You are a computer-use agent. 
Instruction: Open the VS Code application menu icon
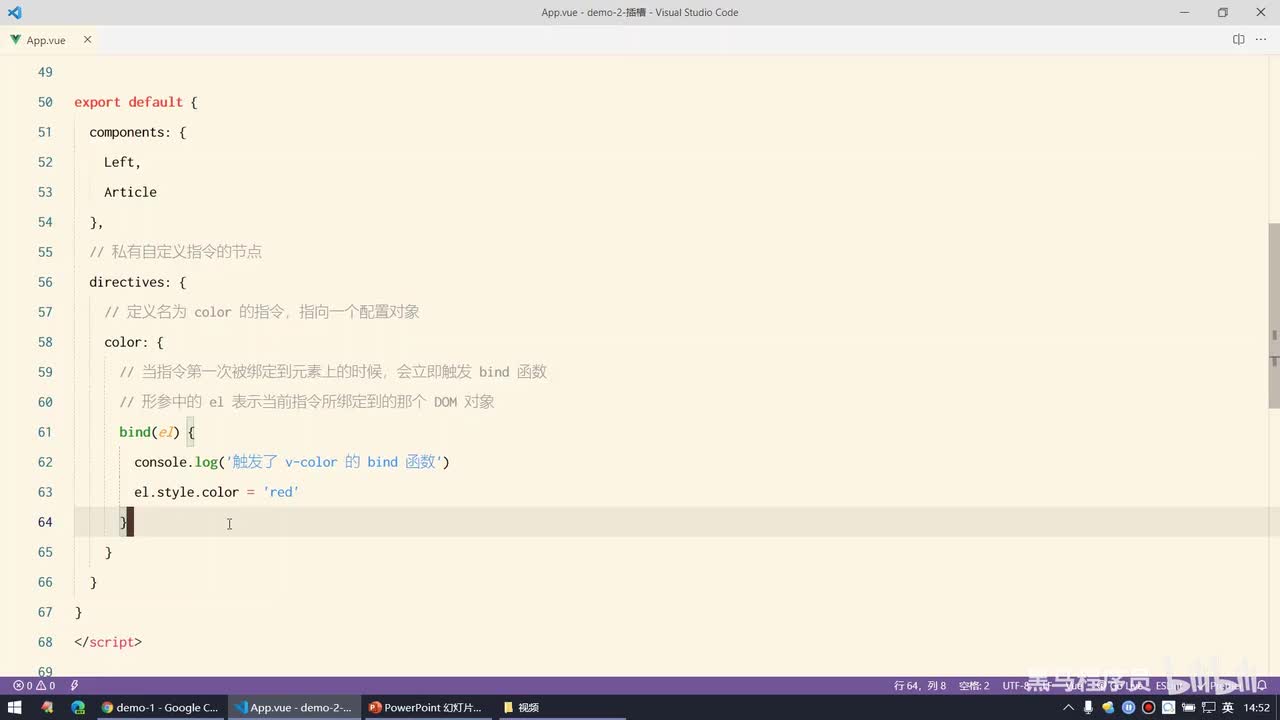pyautogui.click(x=14, y=12)
